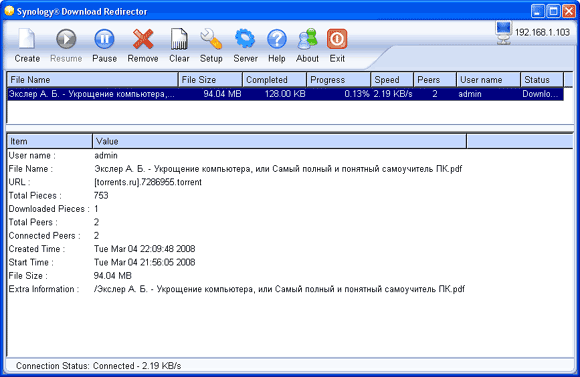Open Setup wrench tool
The height and width of the screenshot is (377, 580).
(211, 39)
